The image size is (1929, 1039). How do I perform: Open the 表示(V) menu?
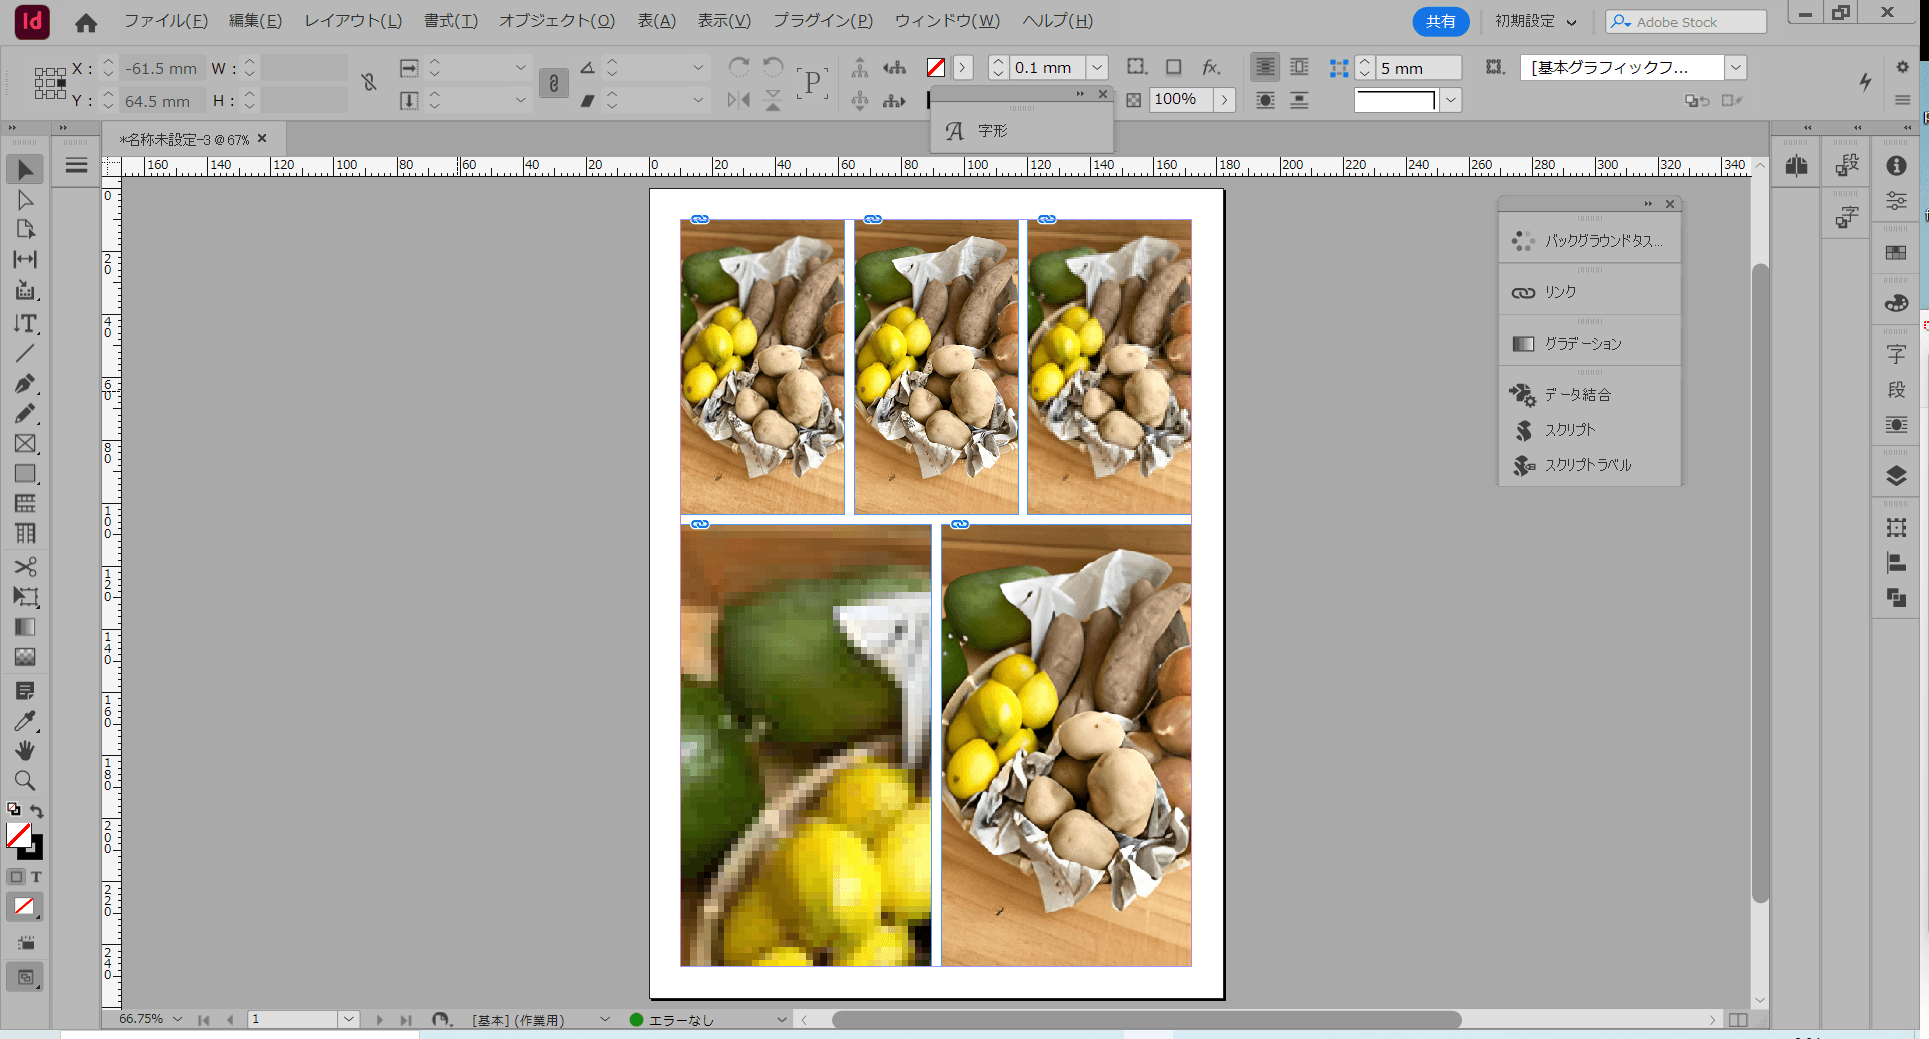[723, 21]
